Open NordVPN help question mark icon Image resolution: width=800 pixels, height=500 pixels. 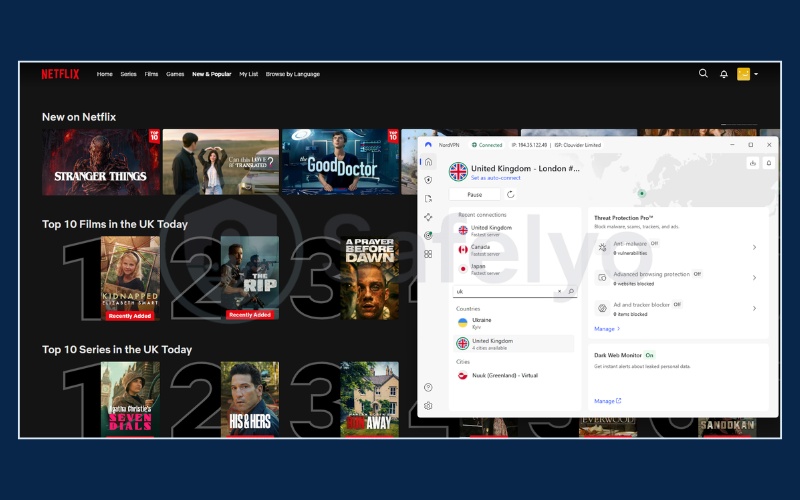[x=428, y=387]
